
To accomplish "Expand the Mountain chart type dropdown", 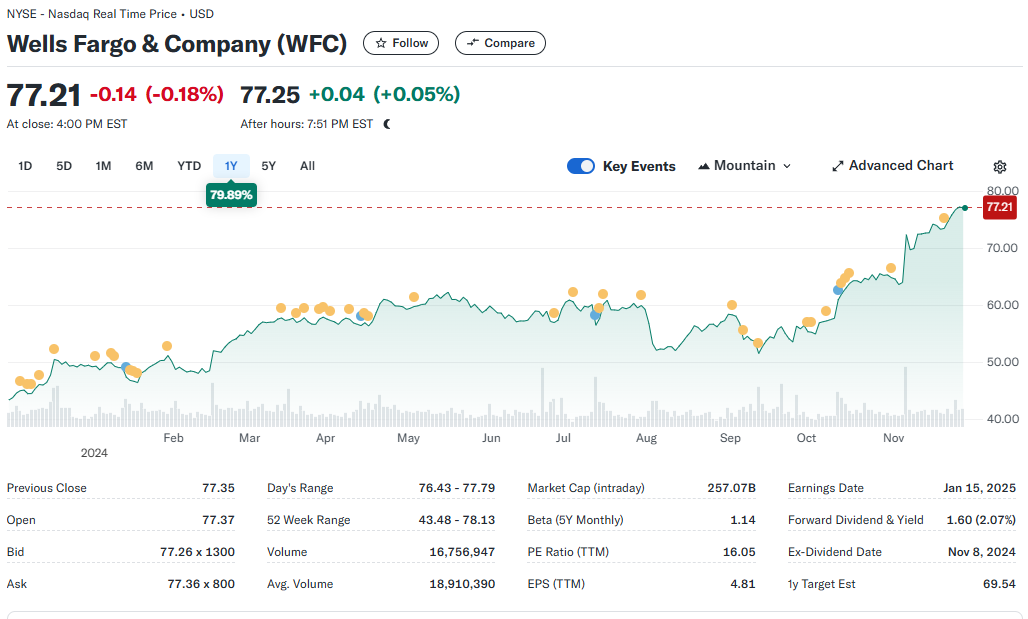I will tap(745, 166).
